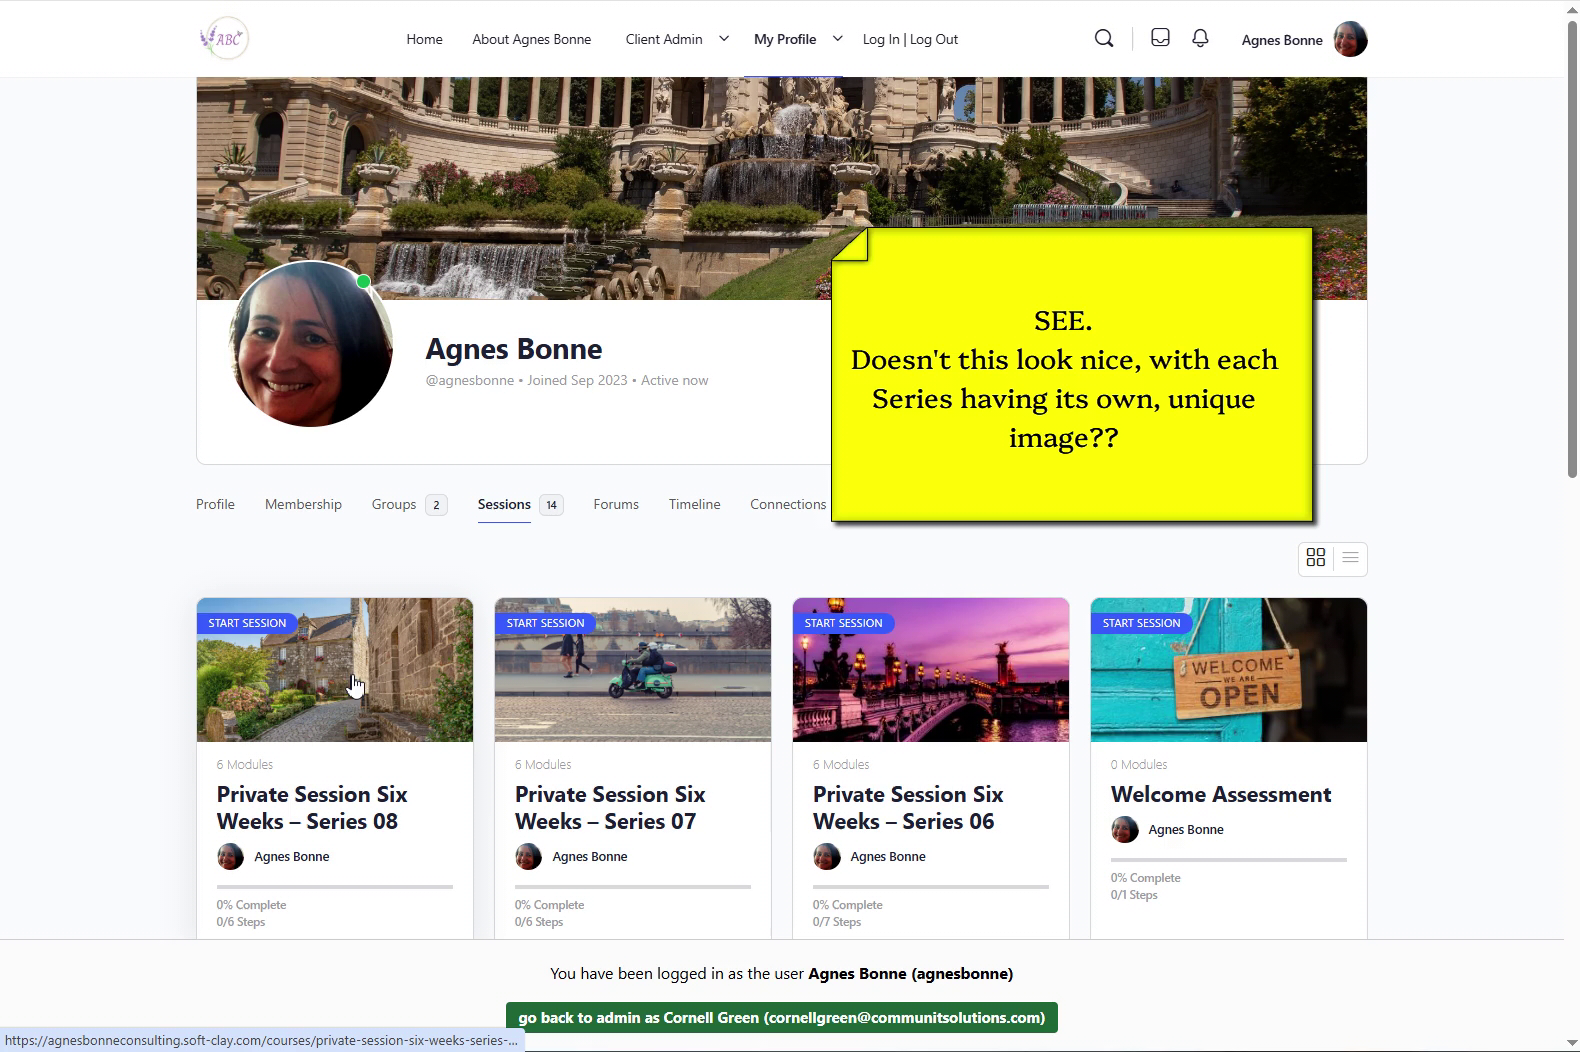Switch to the Groups tab
1580x1052 pixels.
(394, 505)
